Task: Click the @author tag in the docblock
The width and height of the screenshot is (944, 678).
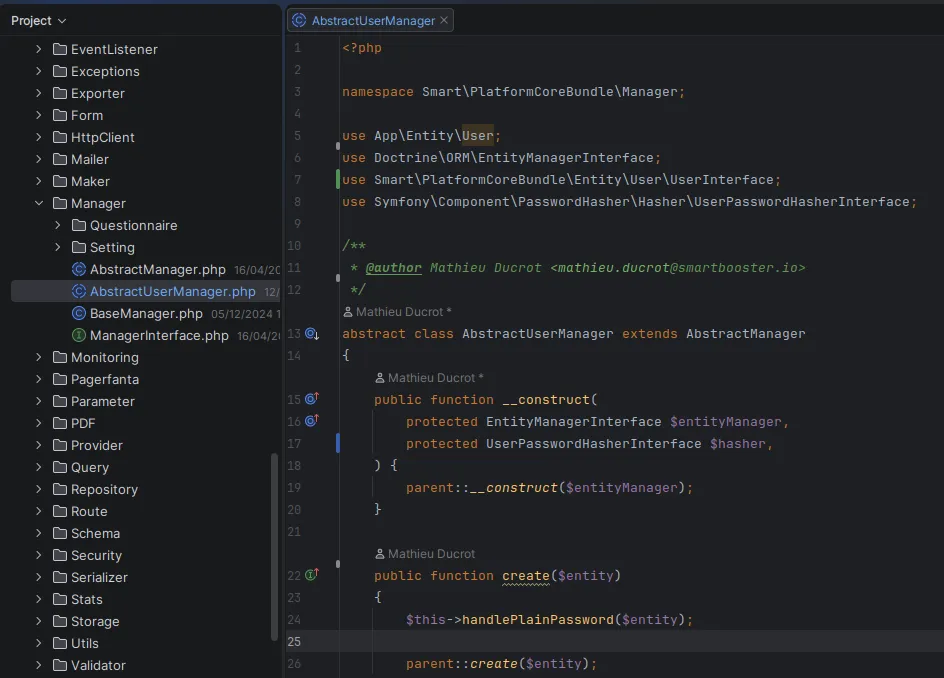Action: (394, 268)
